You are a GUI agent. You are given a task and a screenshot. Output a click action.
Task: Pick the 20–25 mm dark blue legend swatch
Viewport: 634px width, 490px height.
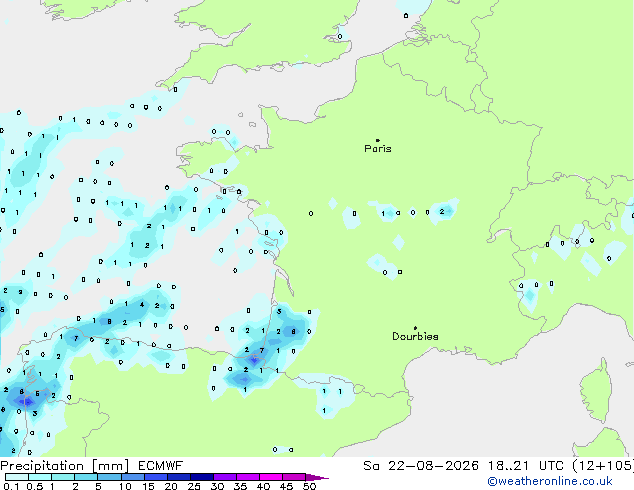179,477
